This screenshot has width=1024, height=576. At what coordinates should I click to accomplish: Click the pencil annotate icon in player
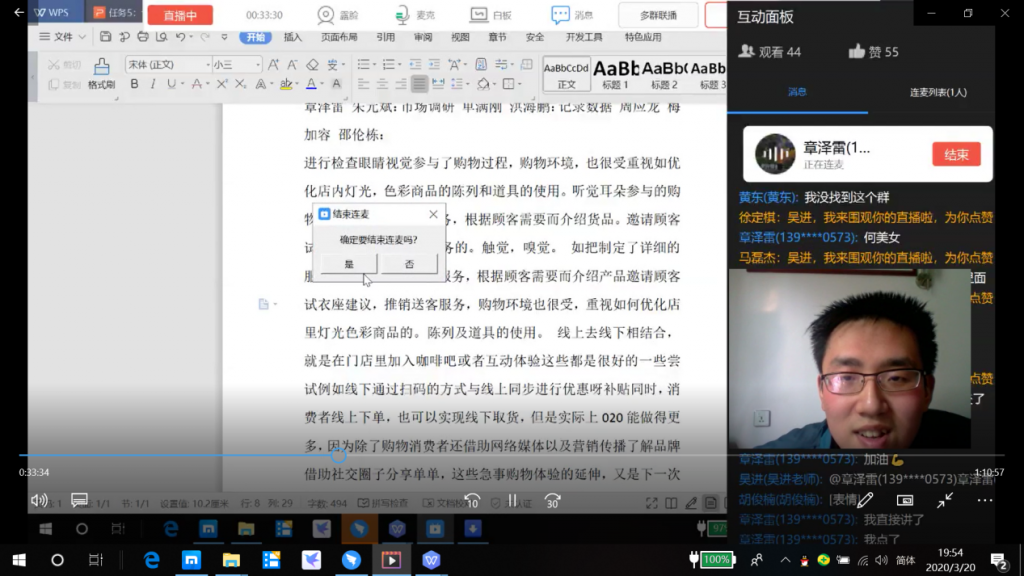pyautogui.click(x=865, y=501)
